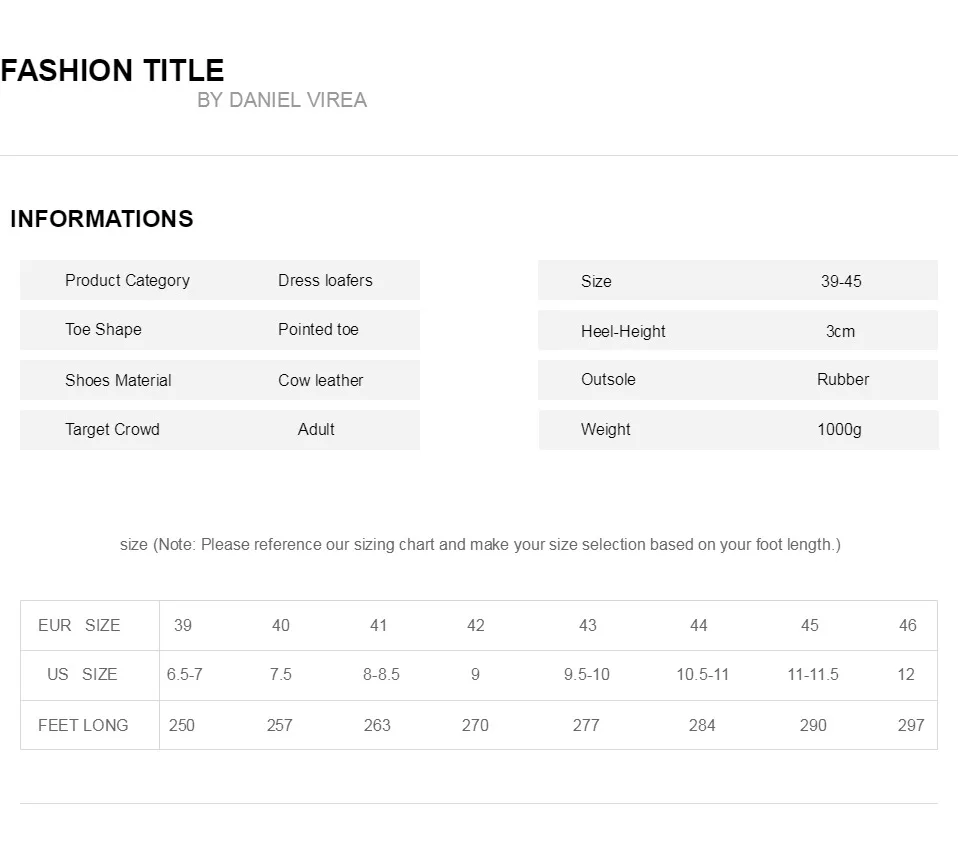Select the INFORMATIONS section heading
The height and width of the screenshot is (855, 958).
click(x=102, y=219)
